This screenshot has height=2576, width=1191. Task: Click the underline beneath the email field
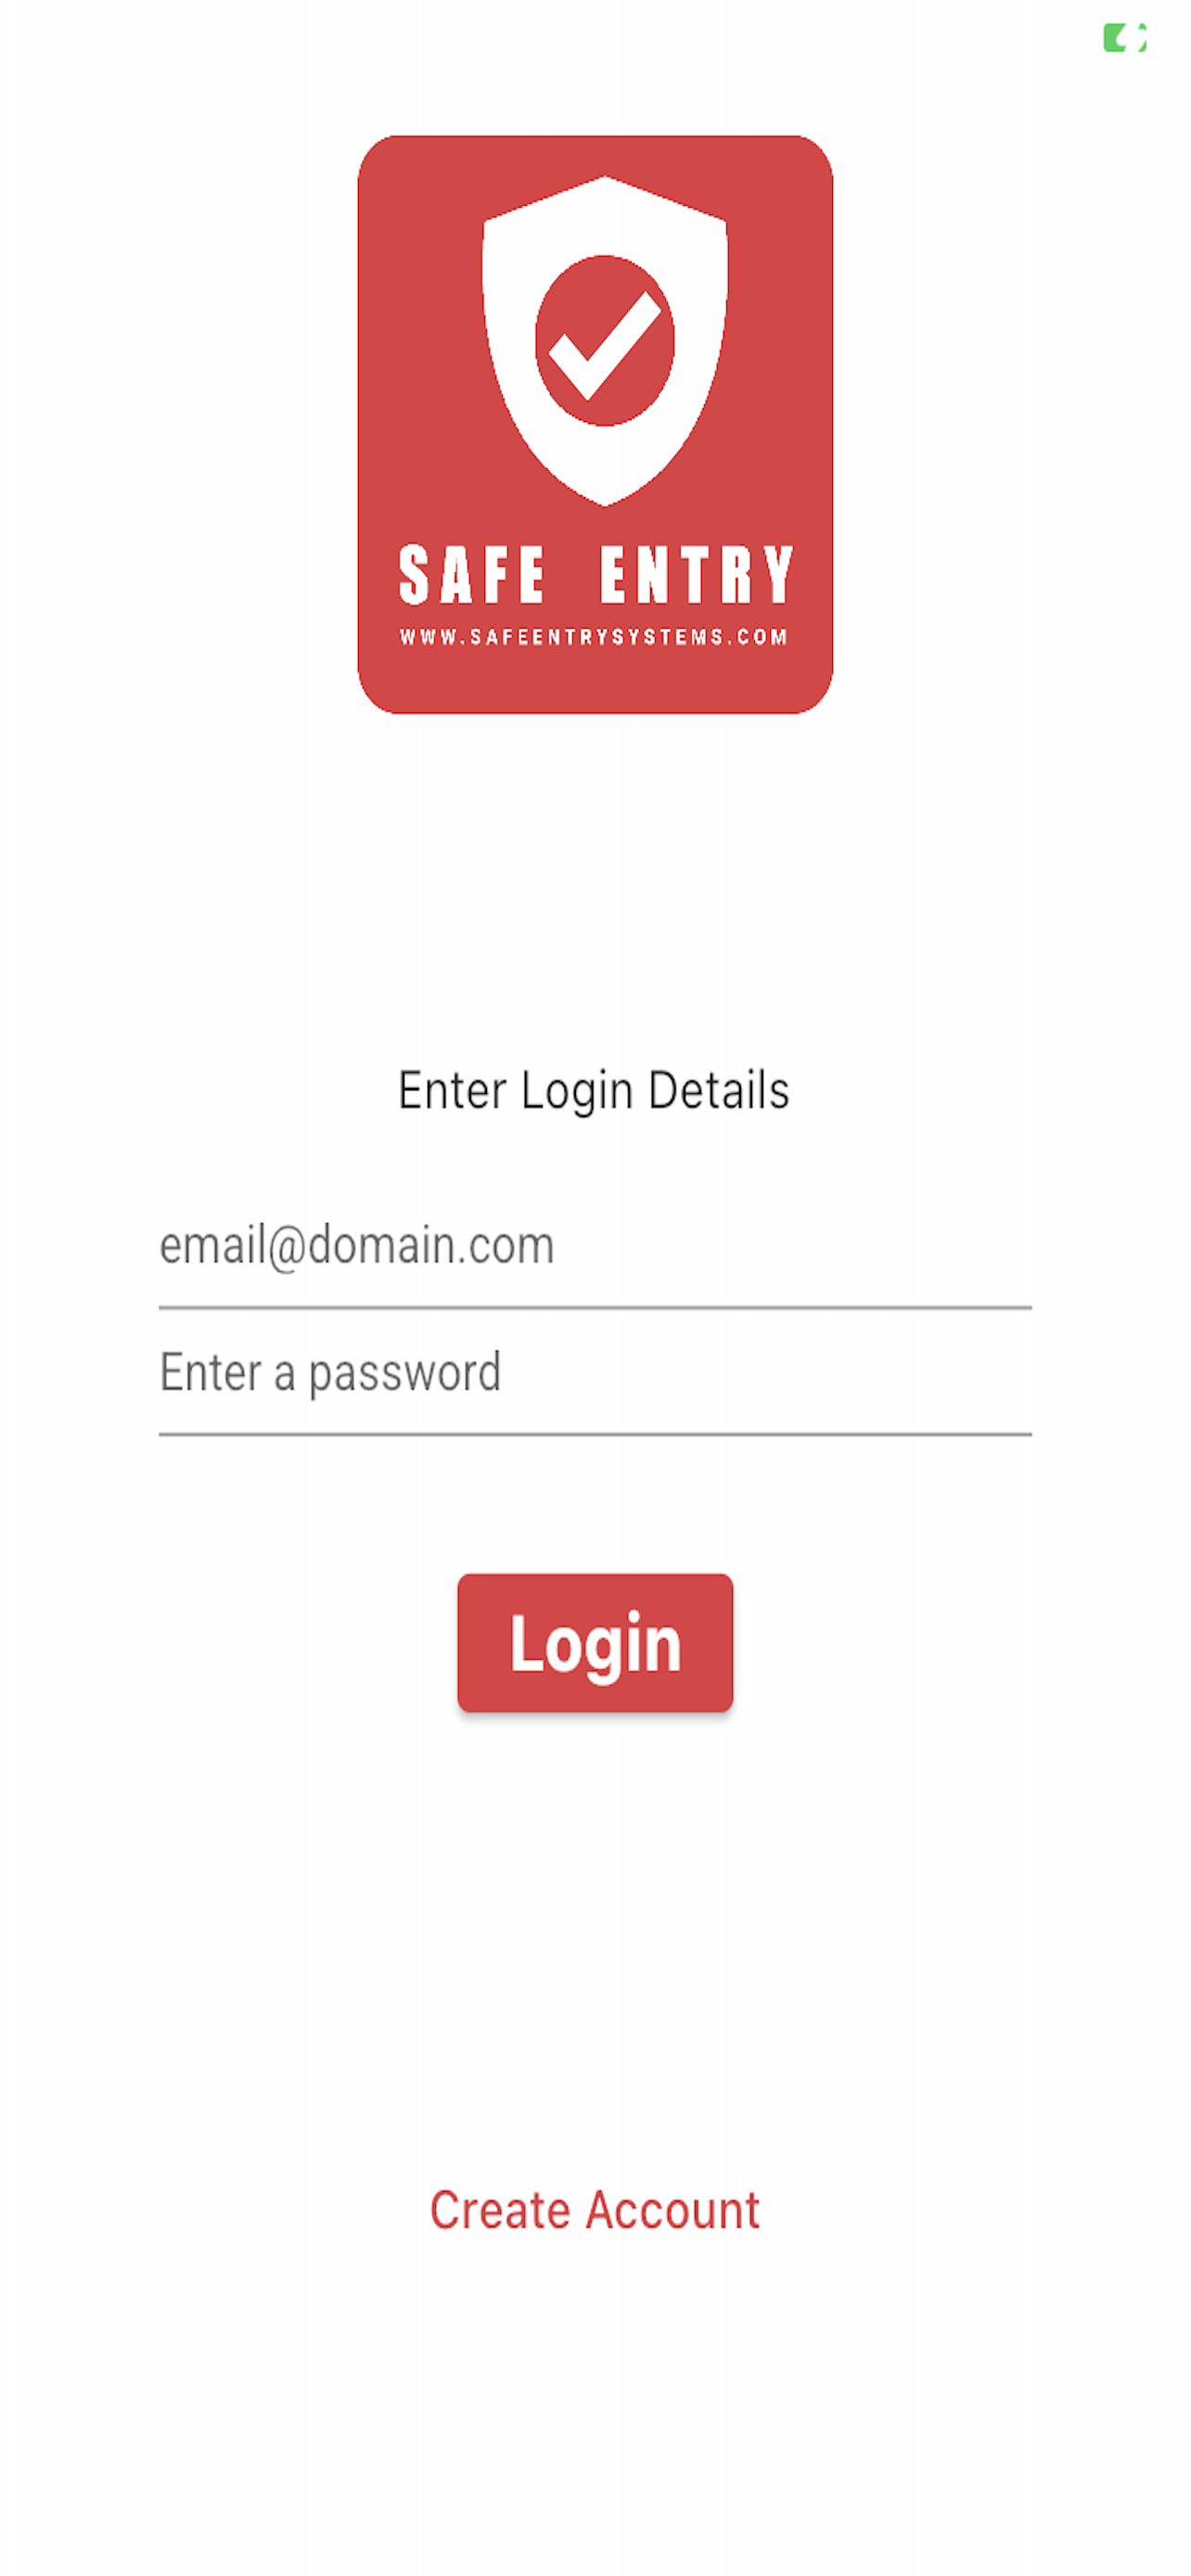595,1307
